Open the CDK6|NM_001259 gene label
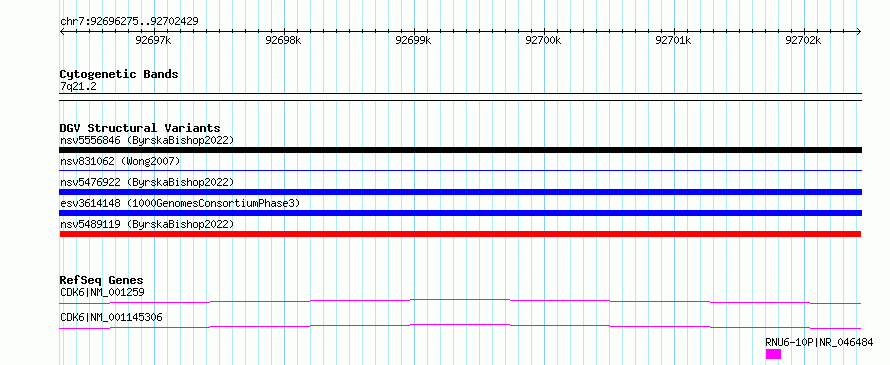890x365 pixels. [x=102, y=293]
